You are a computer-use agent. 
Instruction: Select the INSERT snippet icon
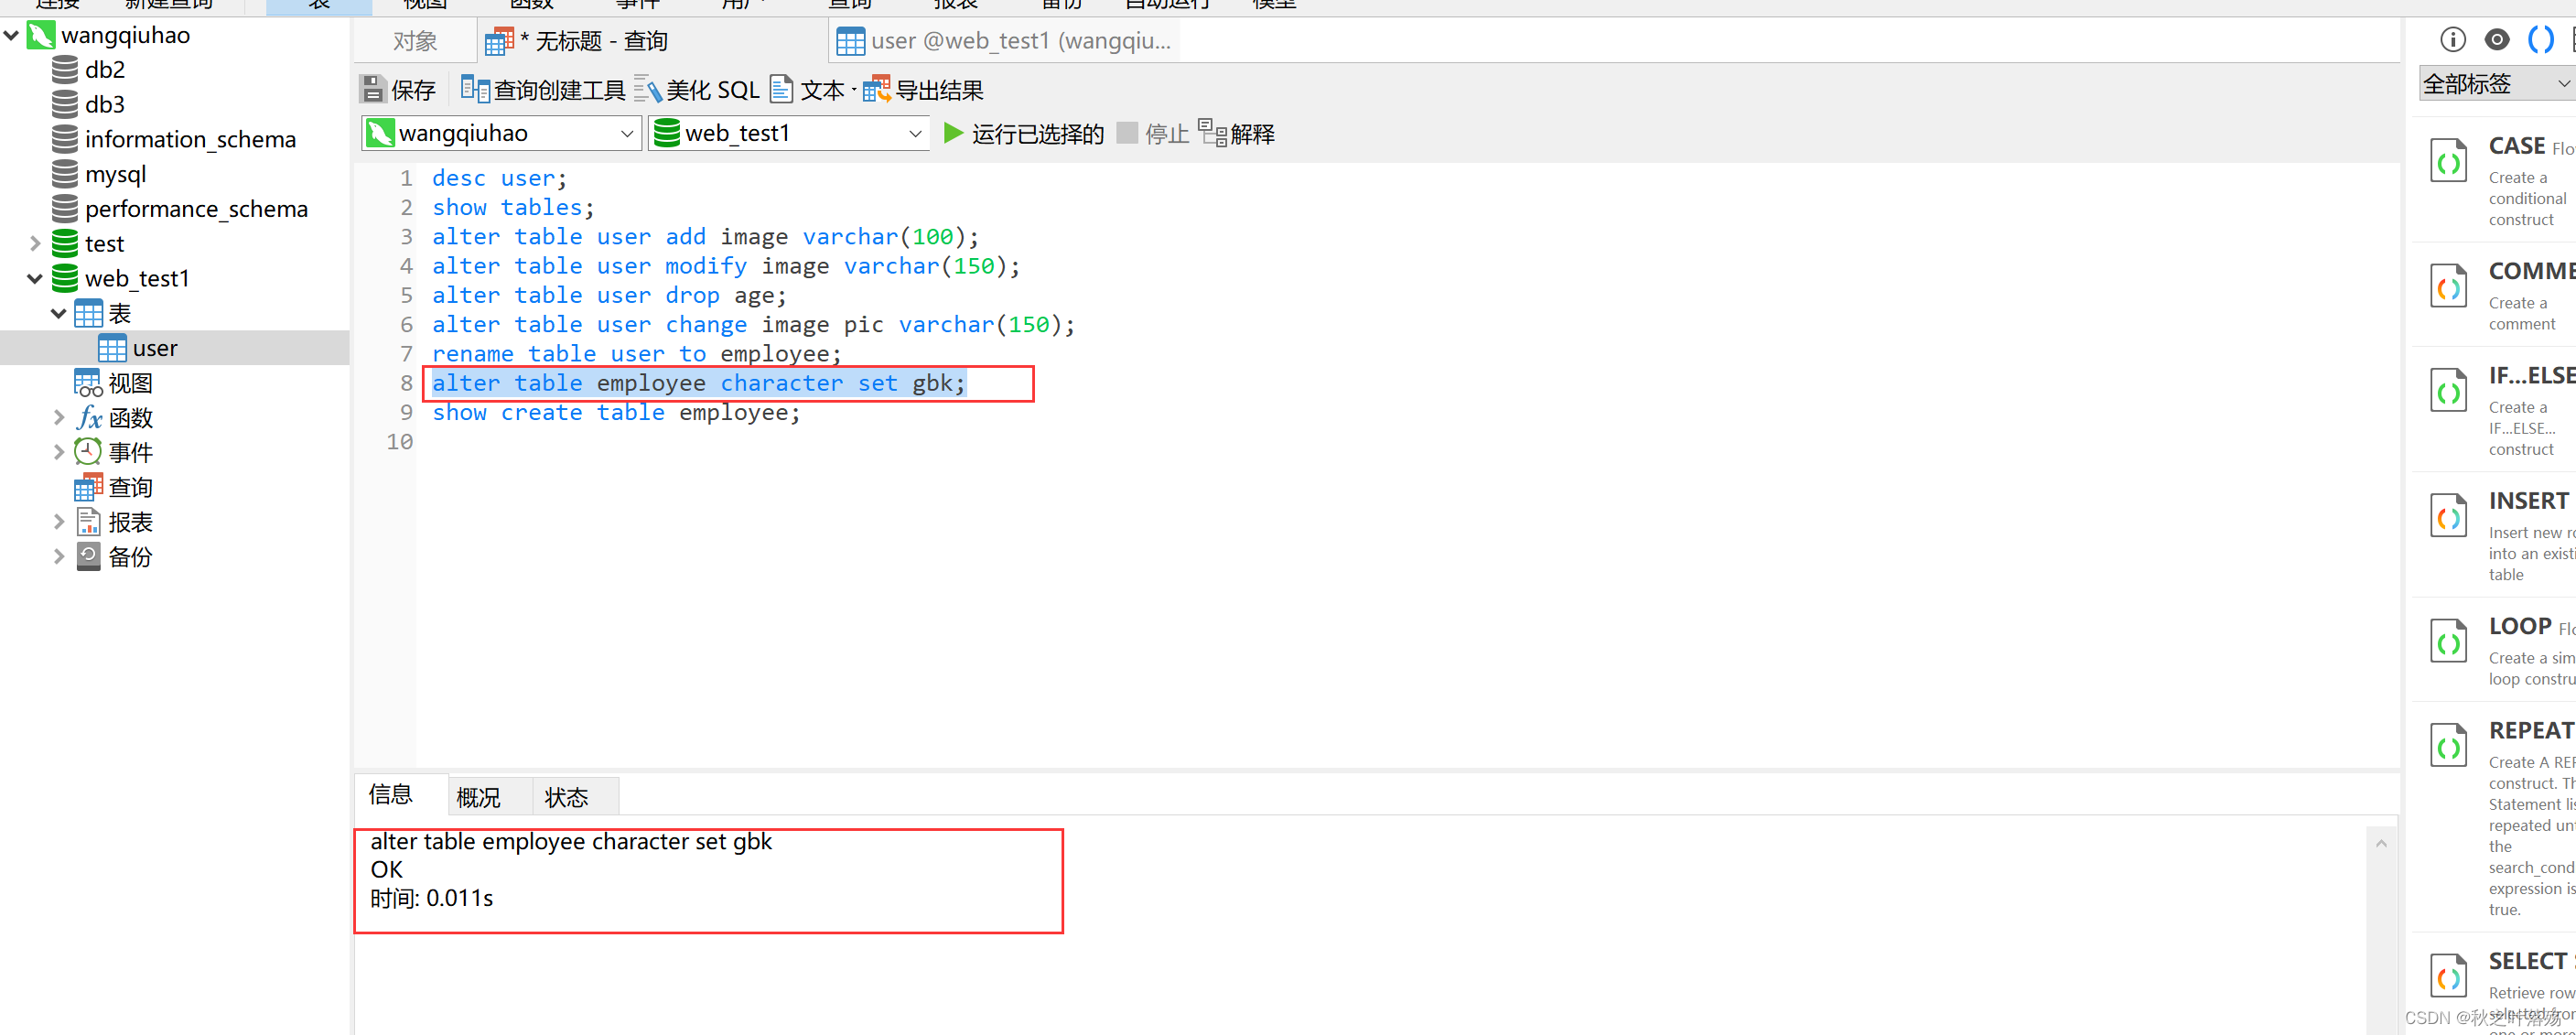coord(2449,516)
